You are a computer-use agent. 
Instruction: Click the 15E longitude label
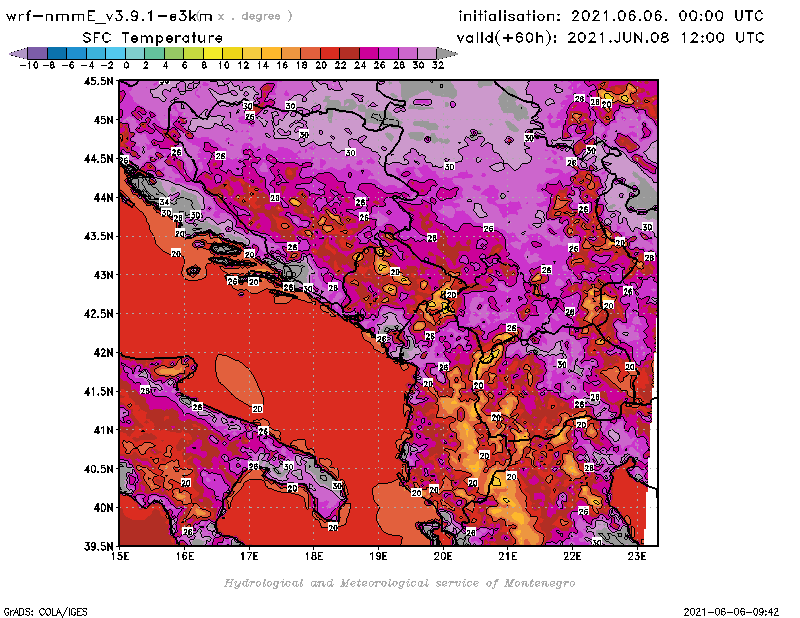coord(120,556)
